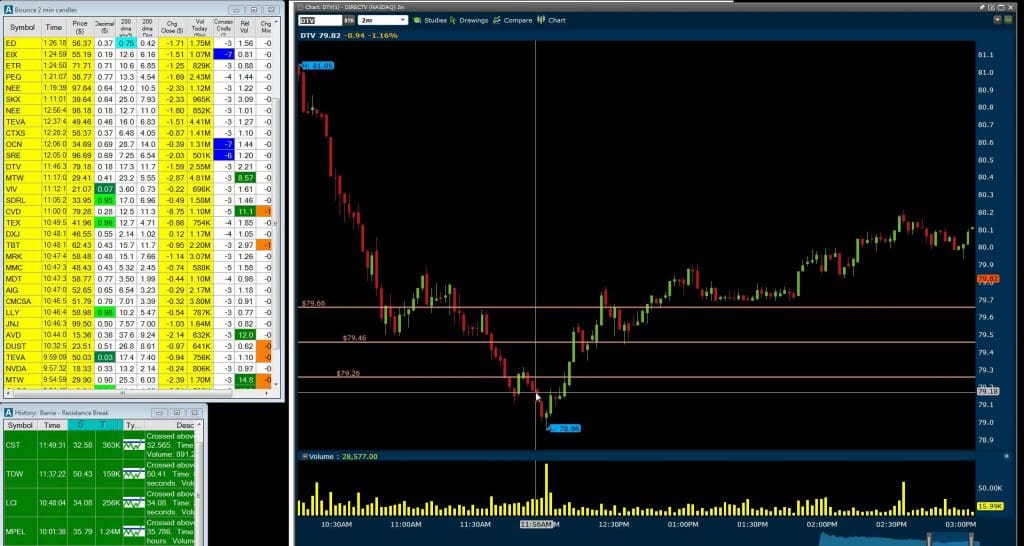Viewport: 1024px width, 546px height.
Task: Click the resistance break type icon for MPEL
Action: tap(134, 532)
